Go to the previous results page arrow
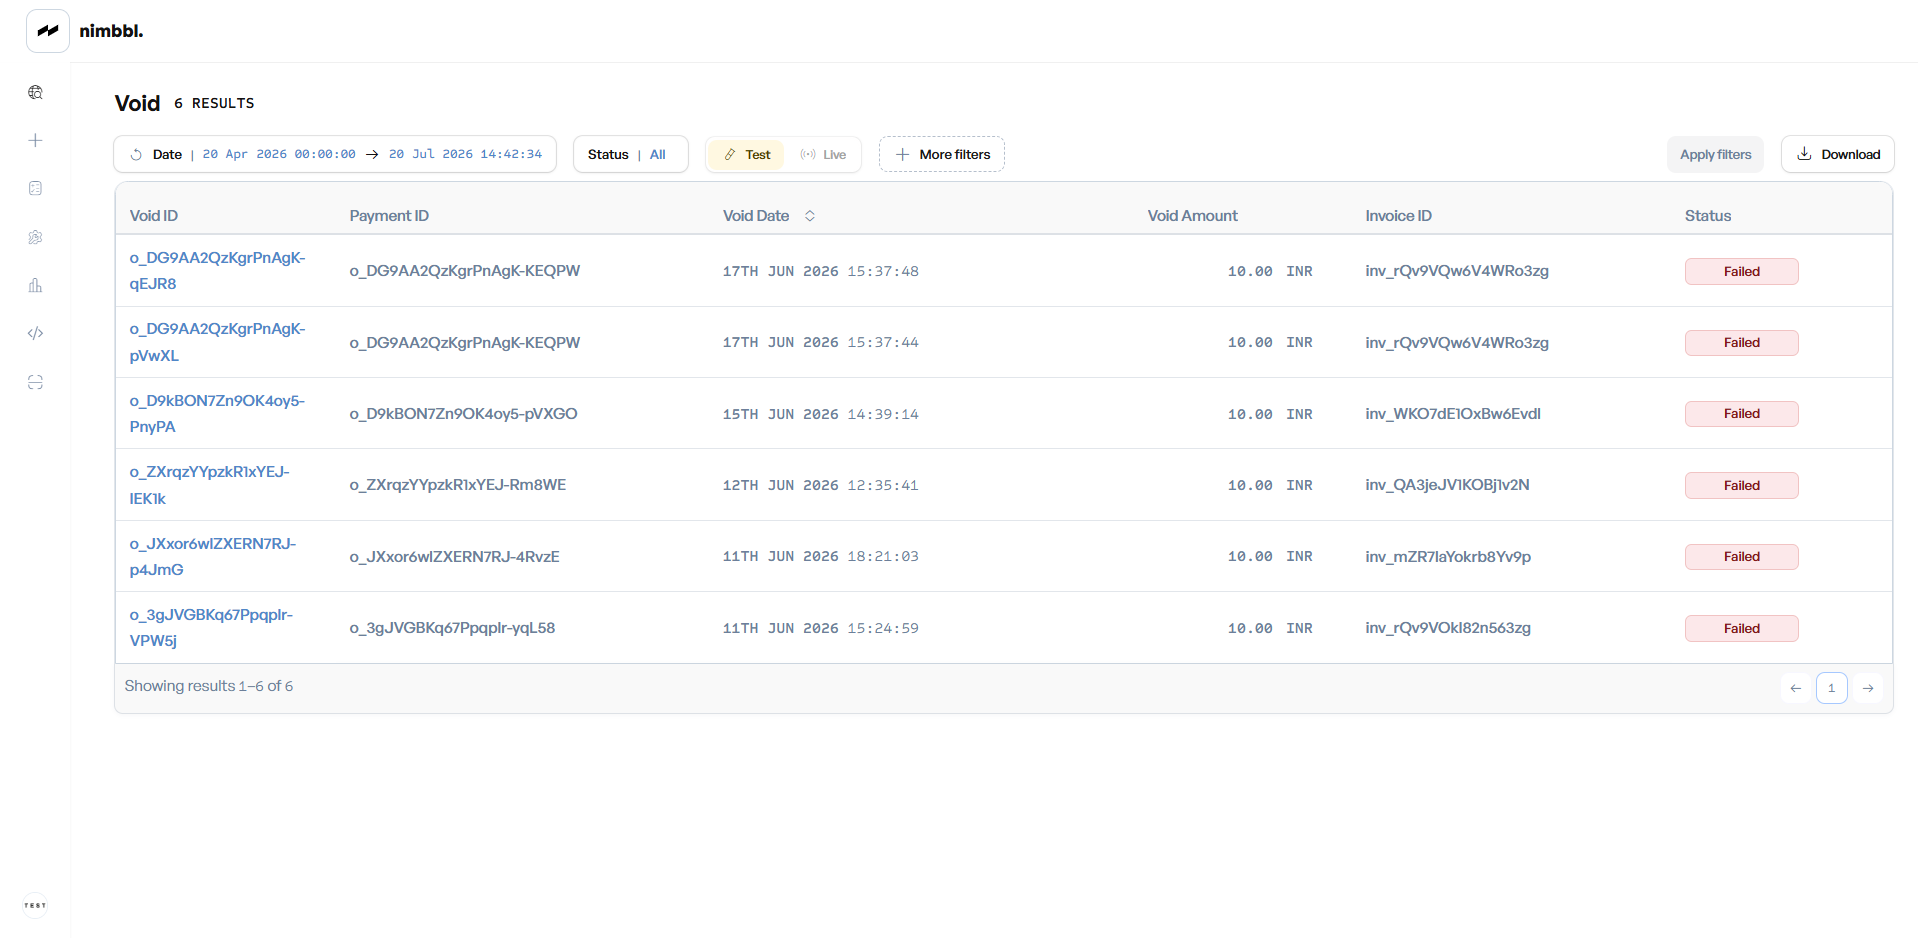1918x938 pixels. [1796, 689]
